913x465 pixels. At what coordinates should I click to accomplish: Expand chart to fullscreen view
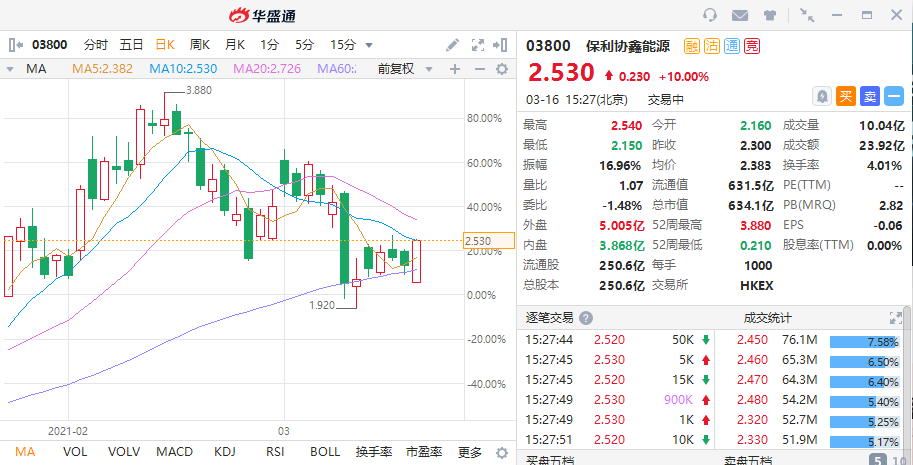[478, 45]
